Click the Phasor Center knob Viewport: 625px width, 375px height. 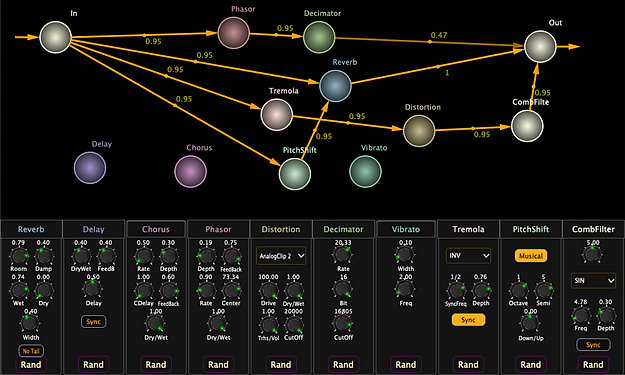point(231,291)
